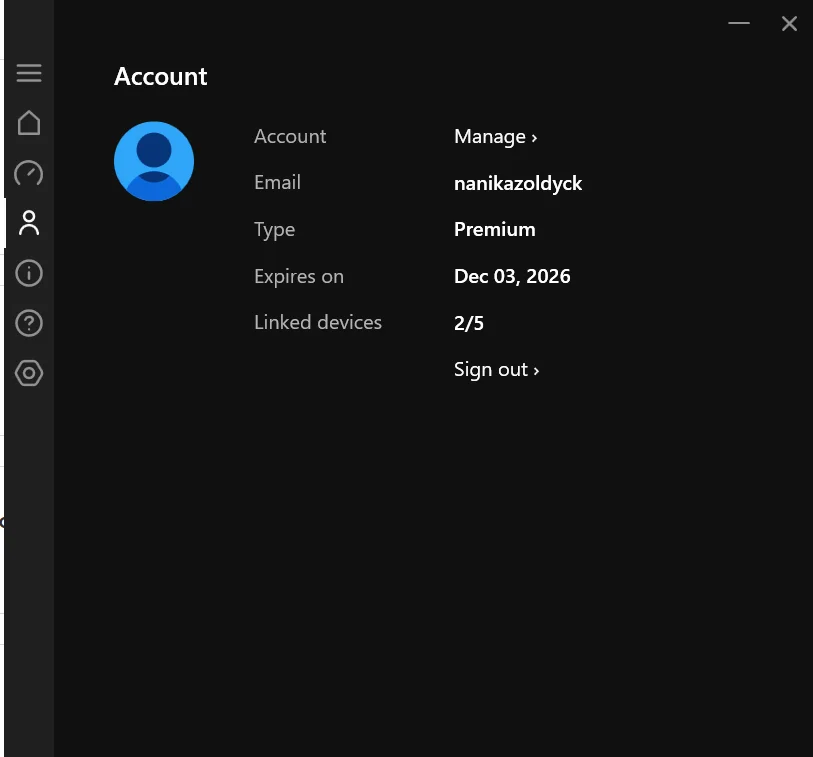The width and height of the screenshot is (813, 757).
Task: Click the Premium account type value
Action: click(495, 230)
